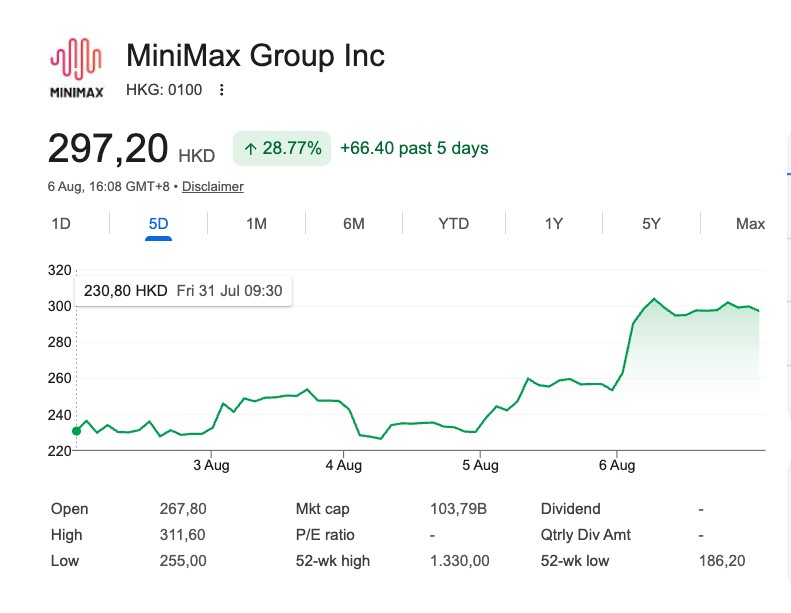View the 5Y chart range
This screenshot has width=791, height=613.
tap(651, 224)
